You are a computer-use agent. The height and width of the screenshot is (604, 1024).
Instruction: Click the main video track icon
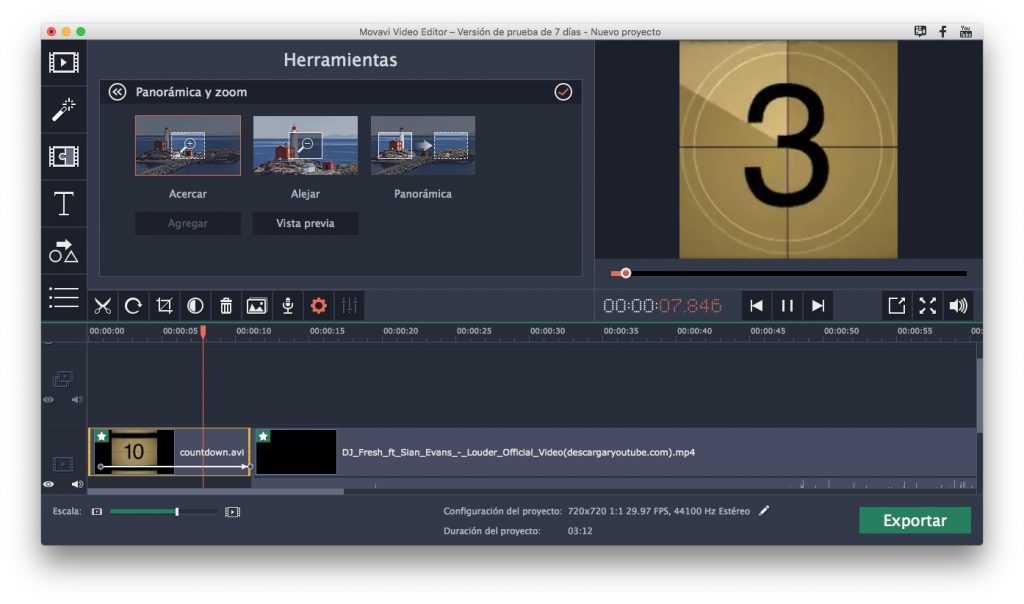tap(63, 464)
